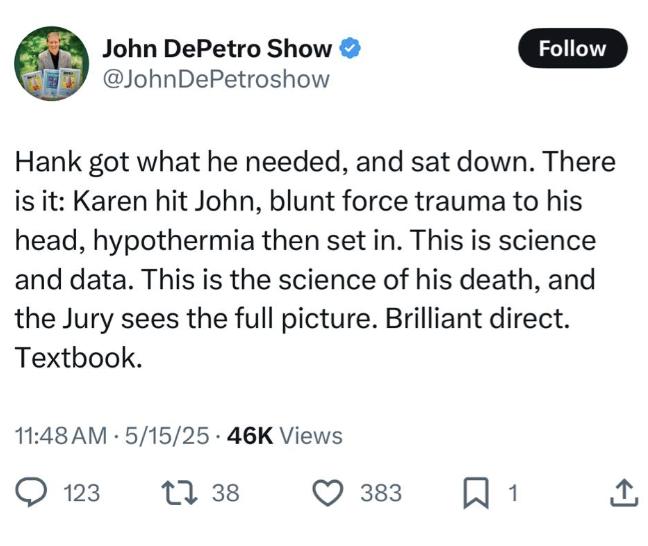Open the share upload arrow icon

pyautogui.click(x=622, y=492)
